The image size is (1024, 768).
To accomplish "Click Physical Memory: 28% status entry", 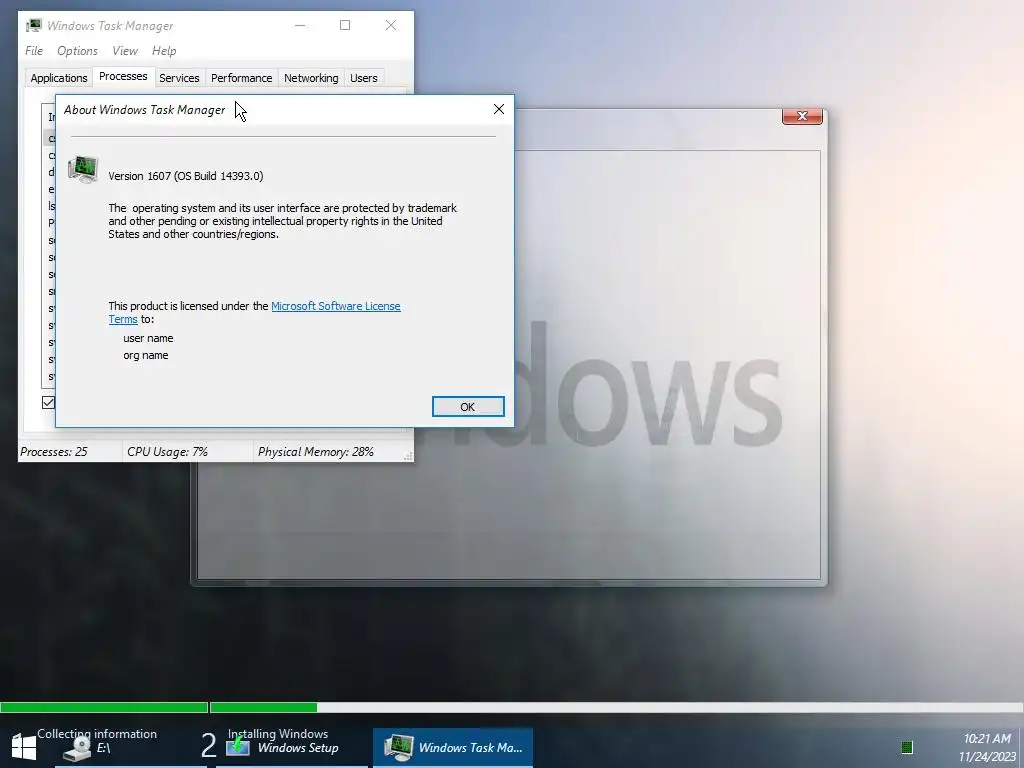I will pyautogui.click(x=315, y=452).
